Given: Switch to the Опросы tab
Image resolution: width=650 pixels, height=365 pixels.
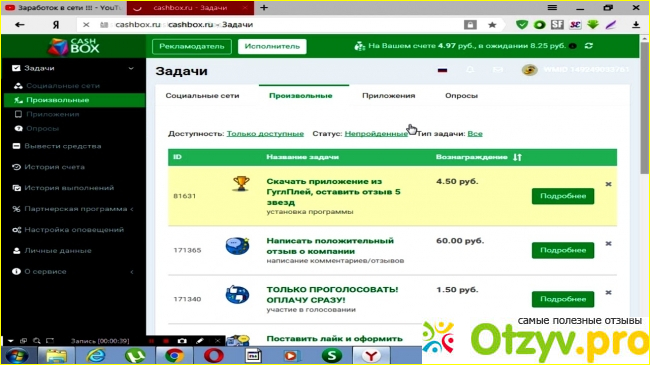Looking at the screenshot, I should coord(461,96).
